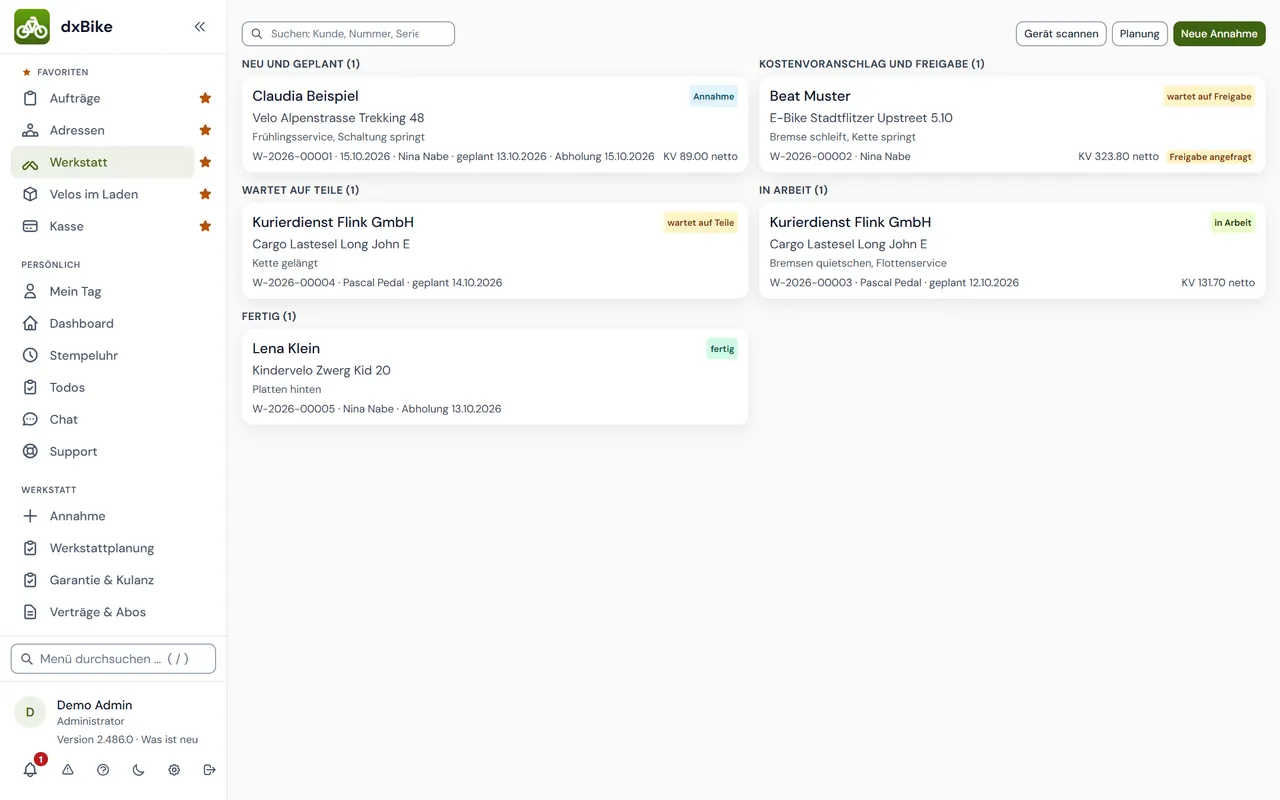Open Beat Muster order card
Viewport: 1280px width, 800px height.
[1012, 125]
